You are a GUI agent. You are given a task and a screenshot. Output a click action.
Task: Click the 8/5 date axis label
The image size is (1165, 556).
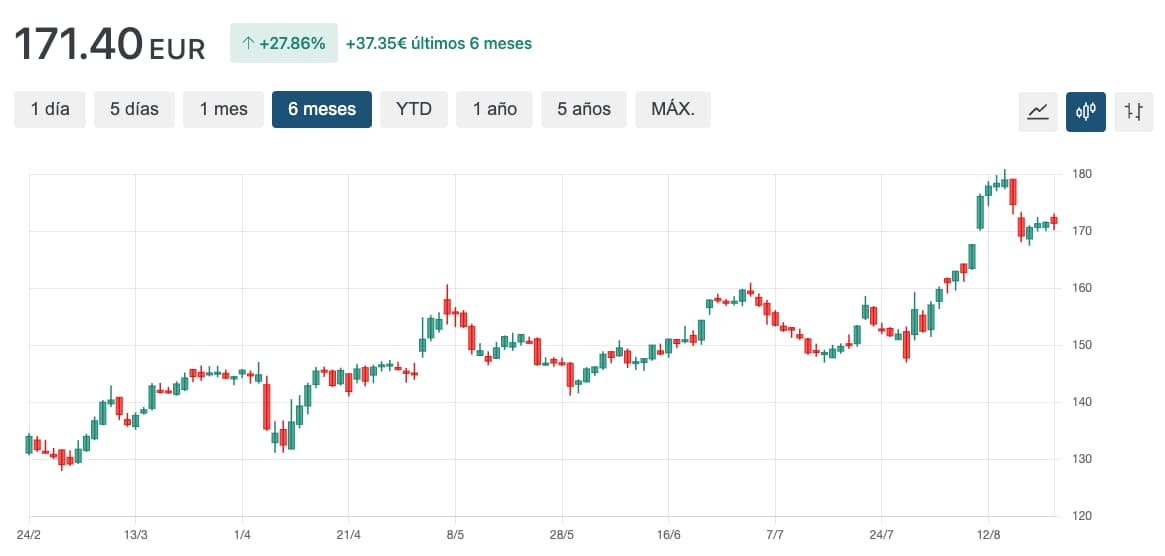(x=455, y=535)
